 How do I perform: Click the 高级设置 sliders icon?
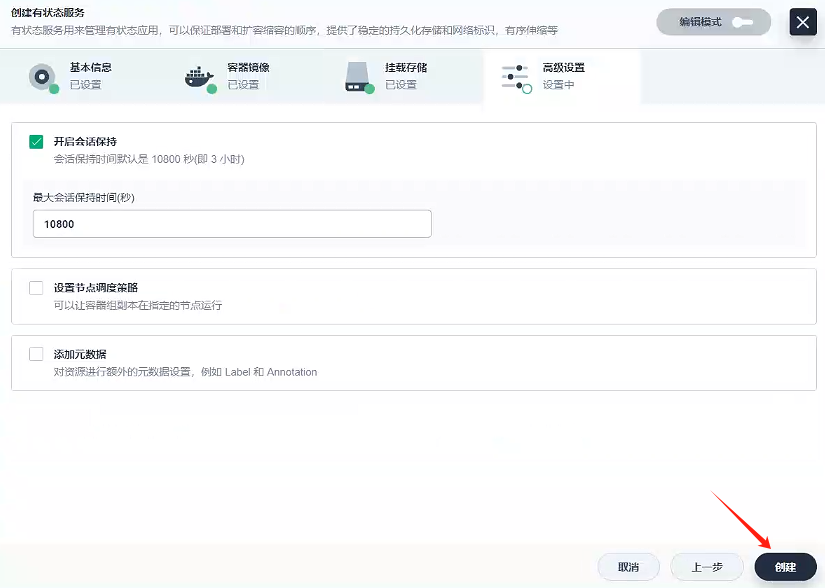[516, 78]
